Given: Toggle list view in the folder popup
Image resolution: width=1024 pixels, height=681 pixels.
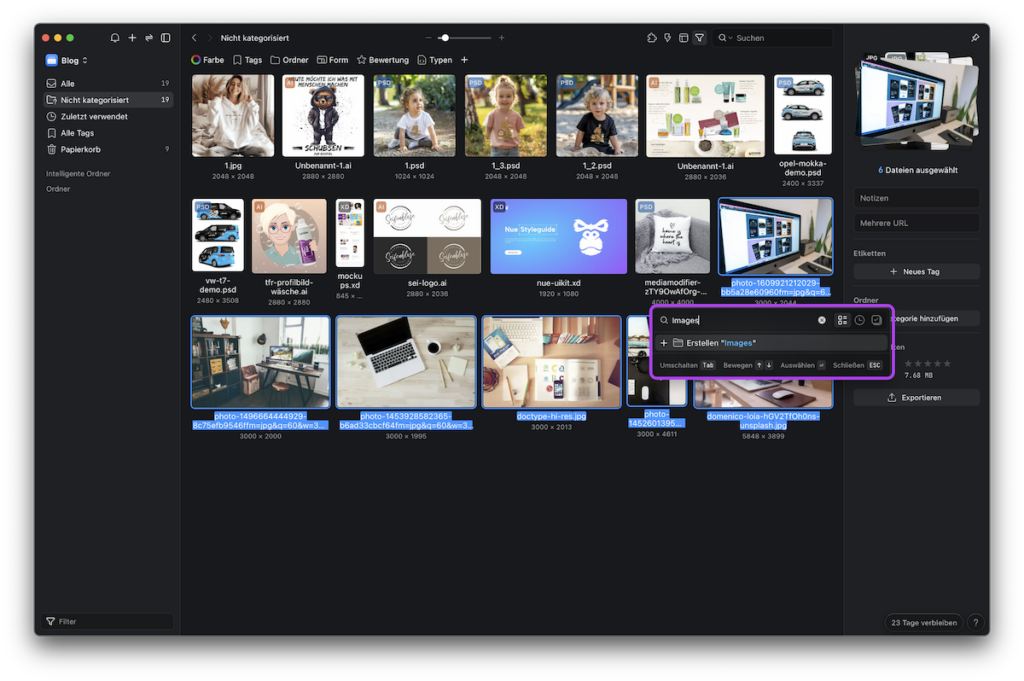Looking at the screenshot, I should tap(842, 321).
